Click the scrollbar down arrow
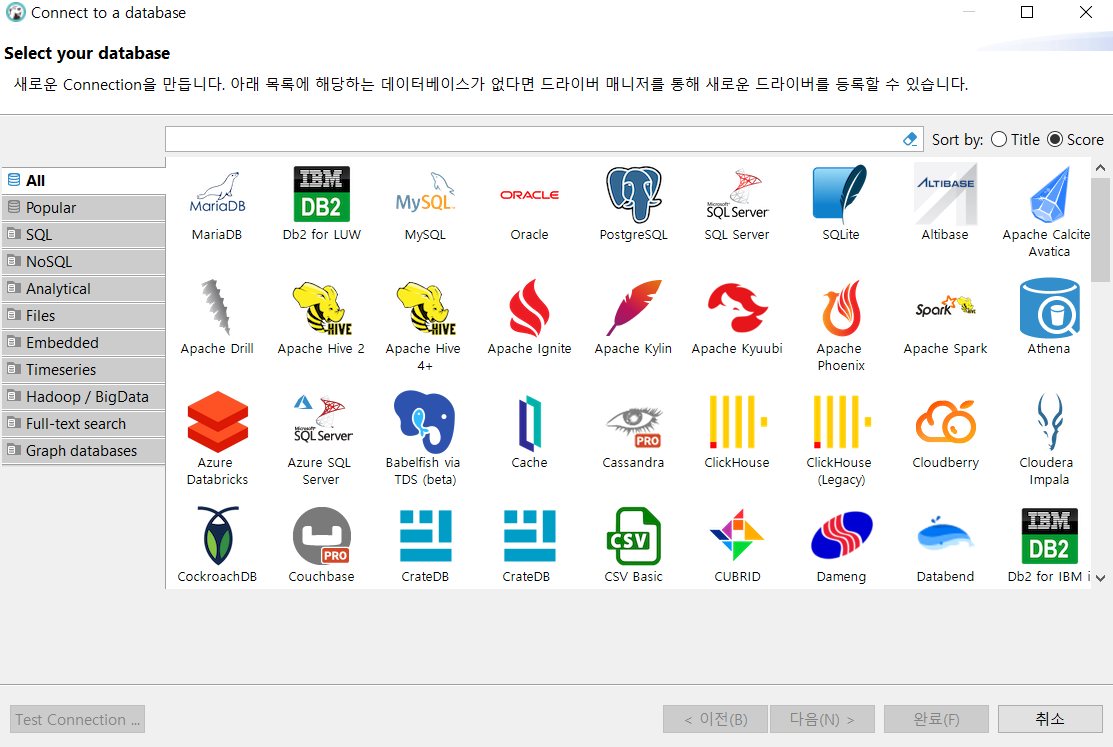Viewport: 1113px width, 747px height. coord(1100,578)
